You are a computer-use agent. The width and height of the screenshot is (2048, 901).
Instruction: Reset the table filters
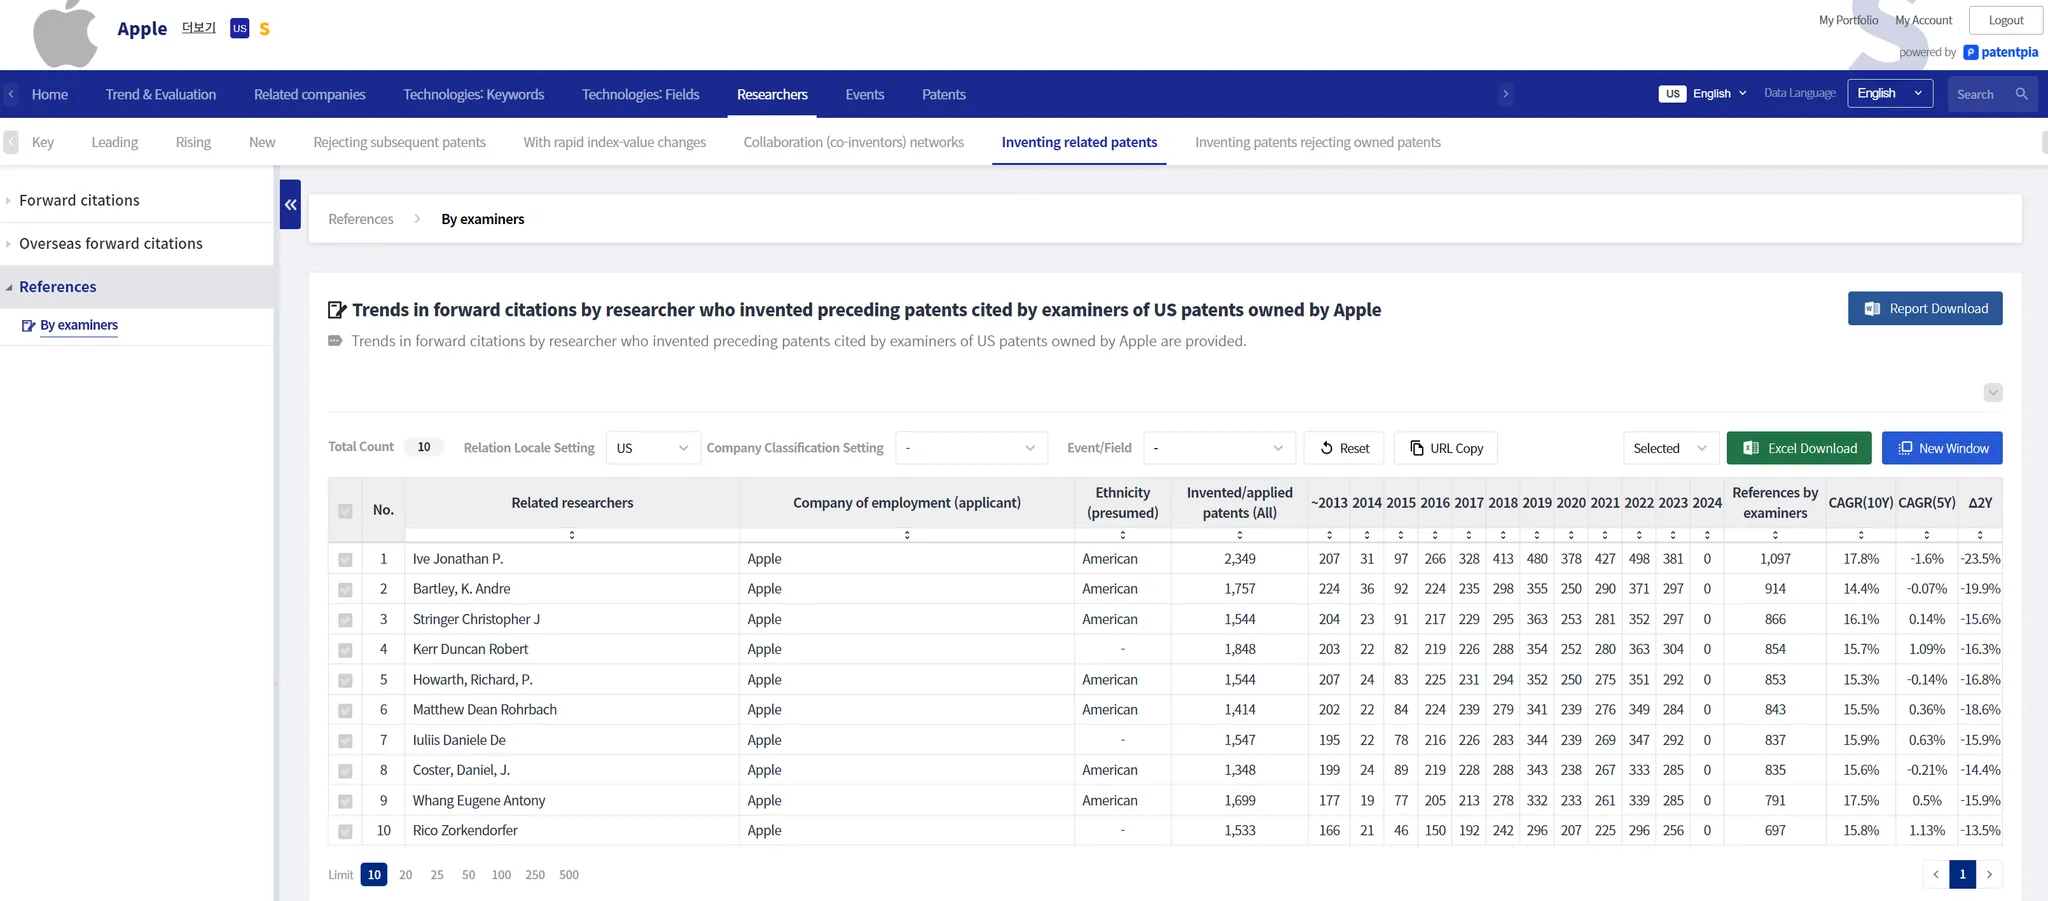pyautogui.click(x=1344, y=448)
